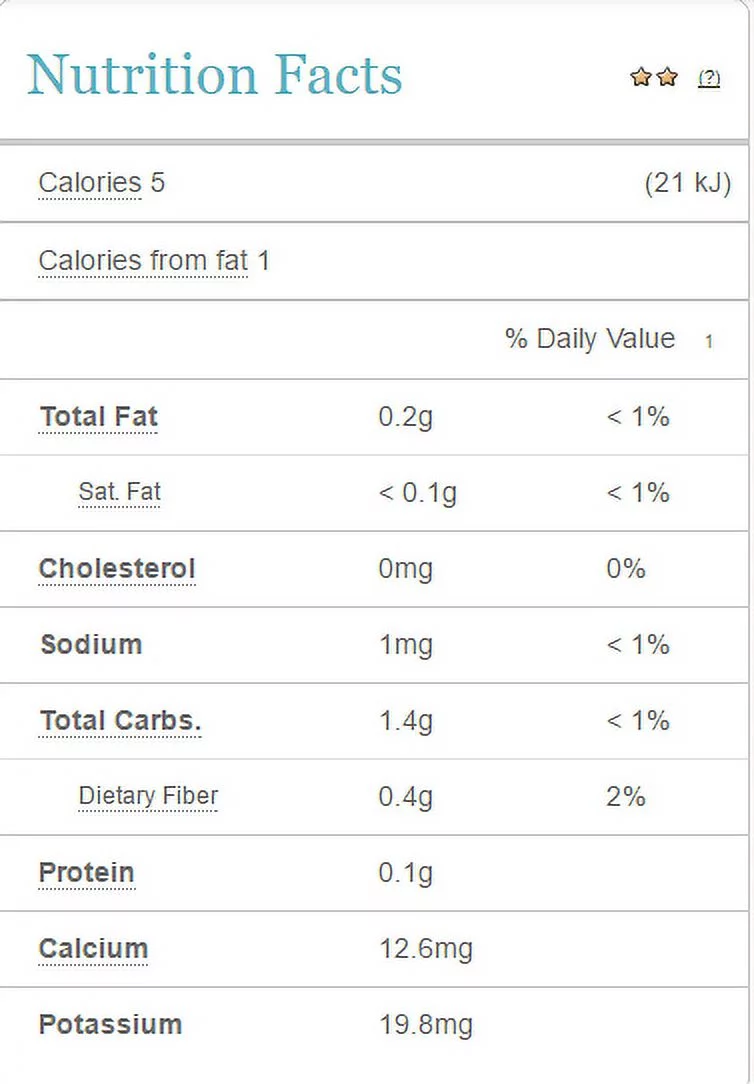Click the first rating star icon
This screenshot has width=754, height=1084.
coord(641,77)
